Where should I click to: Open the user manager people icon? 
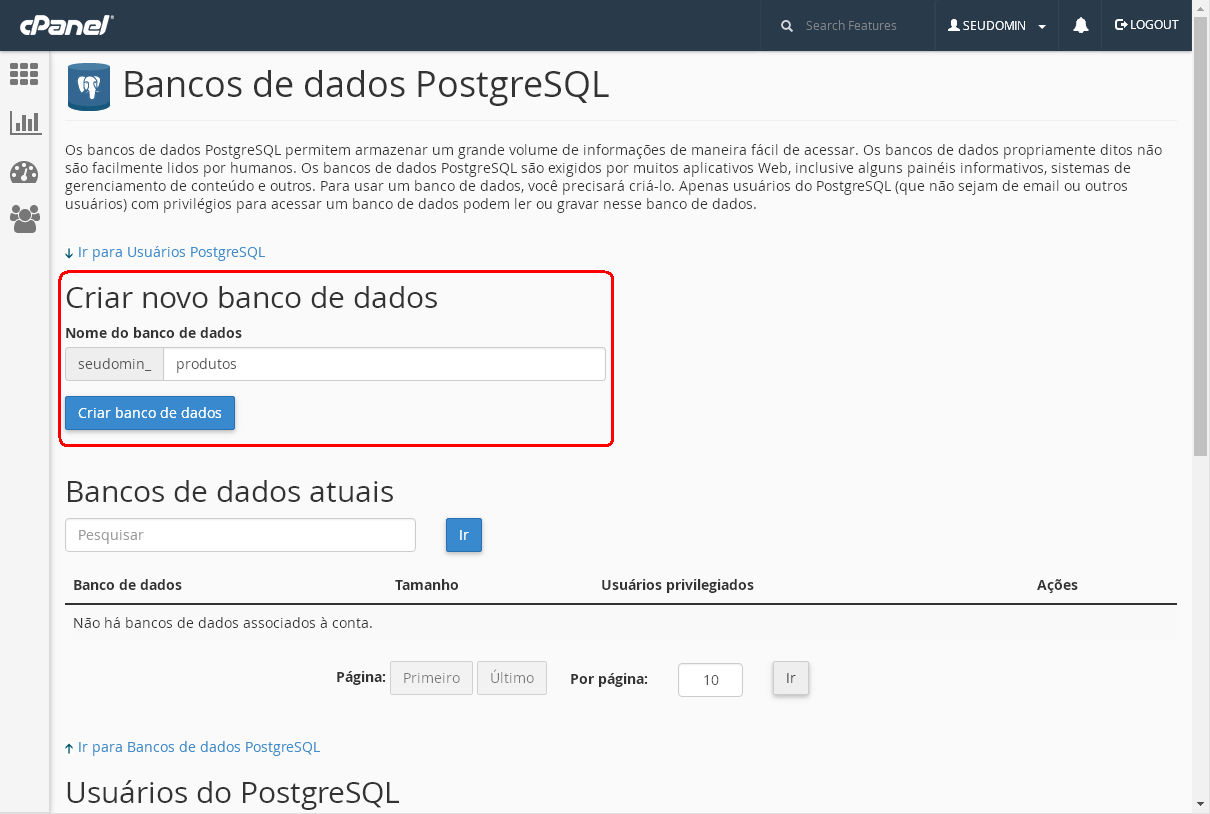point(25,219)
